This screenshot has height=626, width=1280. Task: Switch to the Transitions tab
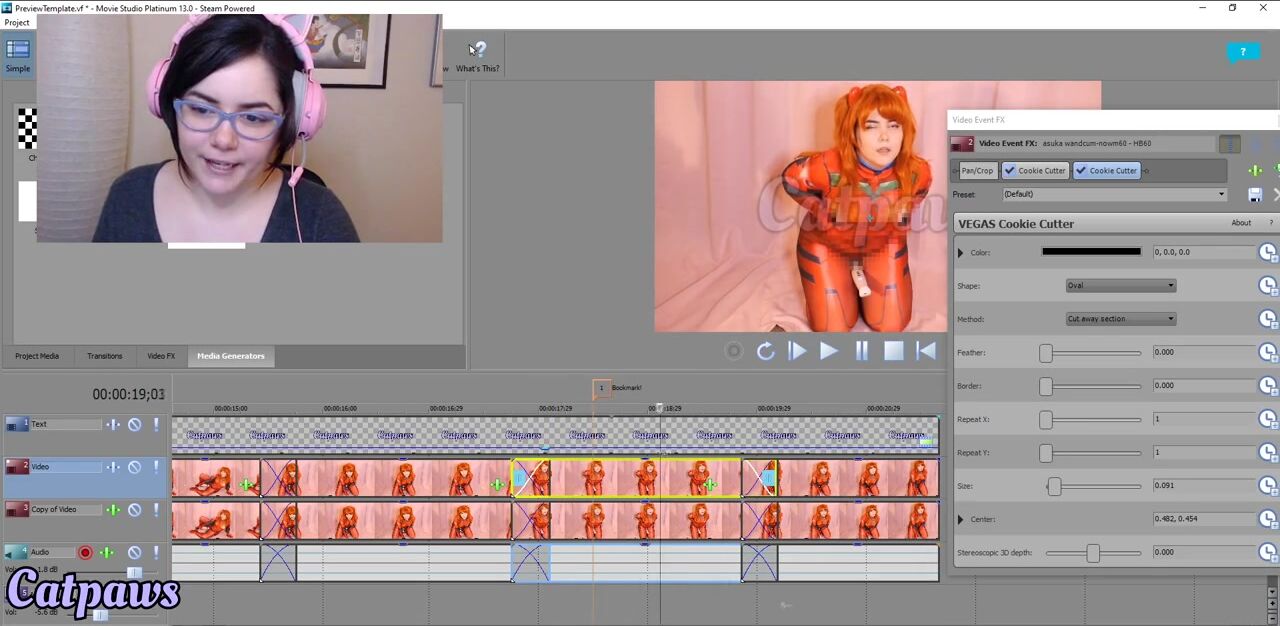pyautogui.click(x=104, y=356)
